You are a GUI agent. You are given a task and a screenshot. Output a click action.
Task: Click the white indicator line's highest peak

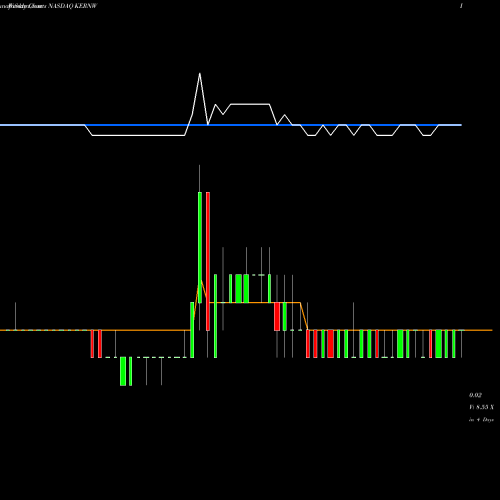tap(200, 74)
